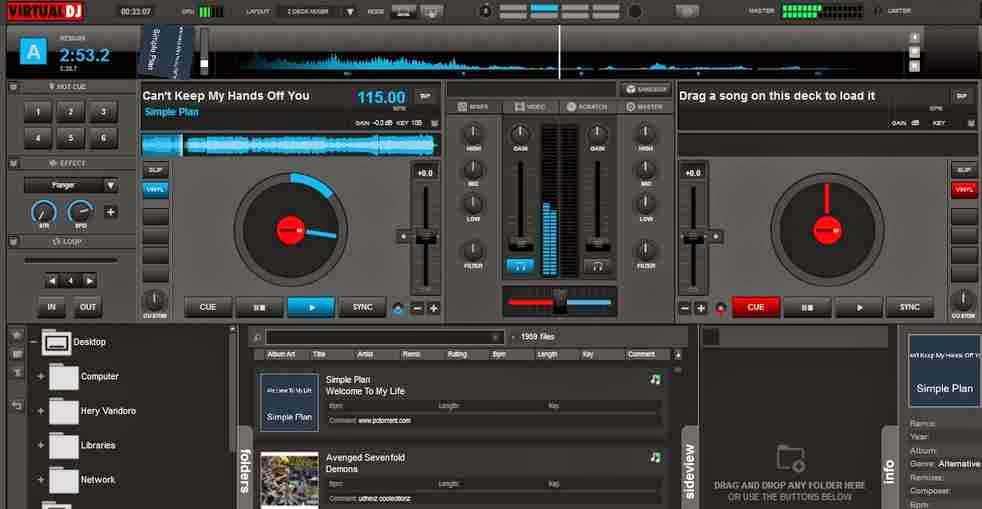982x509 pixels.
Task: Click music note icon for Demons track
Action: [x=655, y=458]
